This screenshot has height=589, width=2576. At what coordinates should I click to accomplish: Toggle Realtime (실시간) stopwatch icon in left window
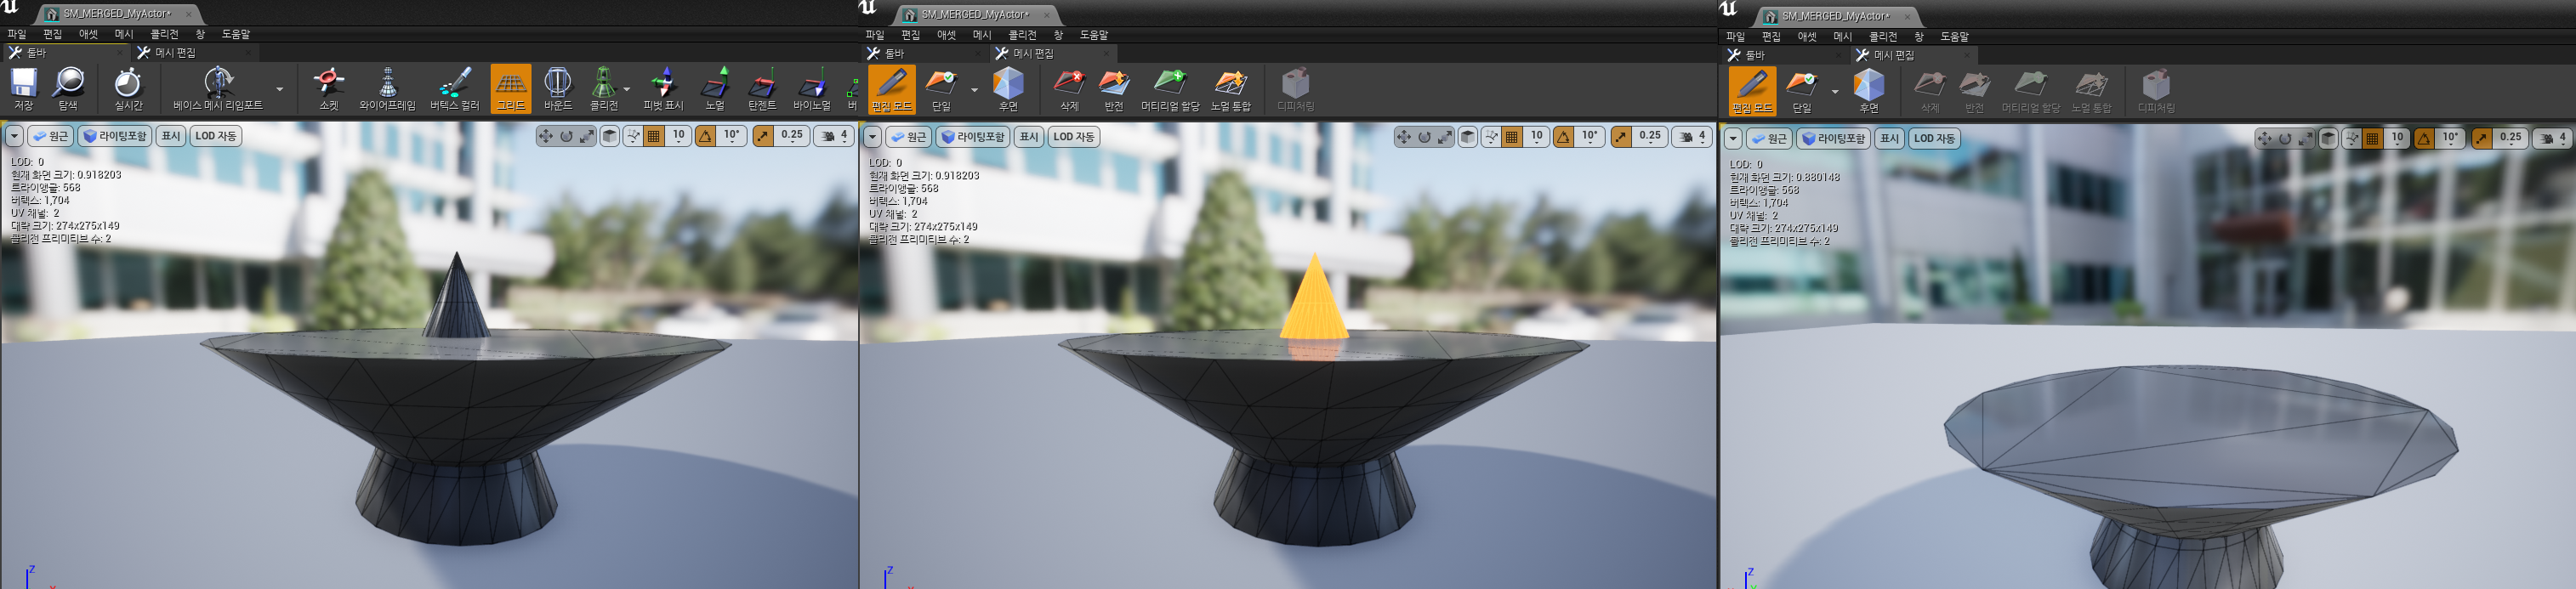pyautogui.click(x=128, y=88)
